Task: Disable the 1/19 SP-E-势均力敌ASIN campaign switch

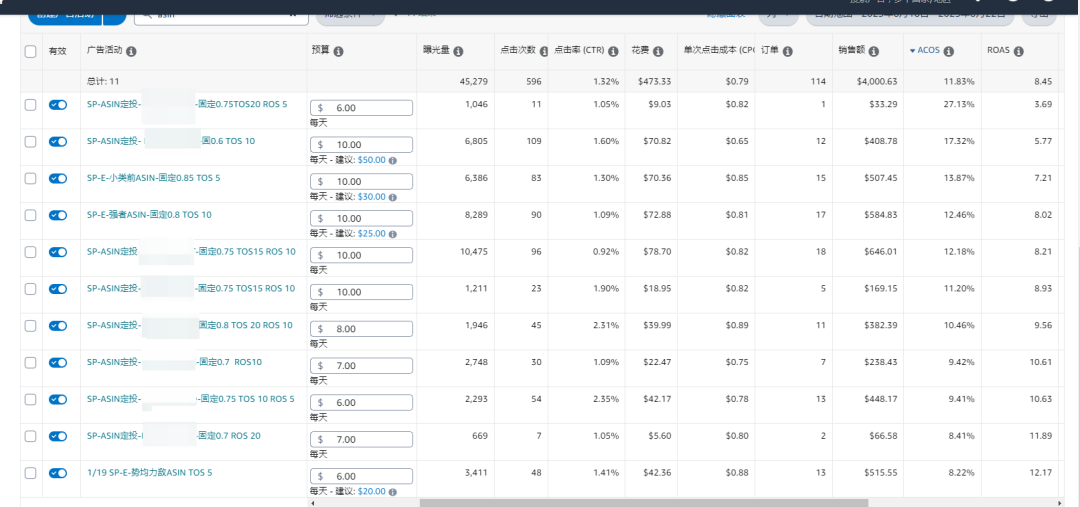Action: click(x=58, y=473)
